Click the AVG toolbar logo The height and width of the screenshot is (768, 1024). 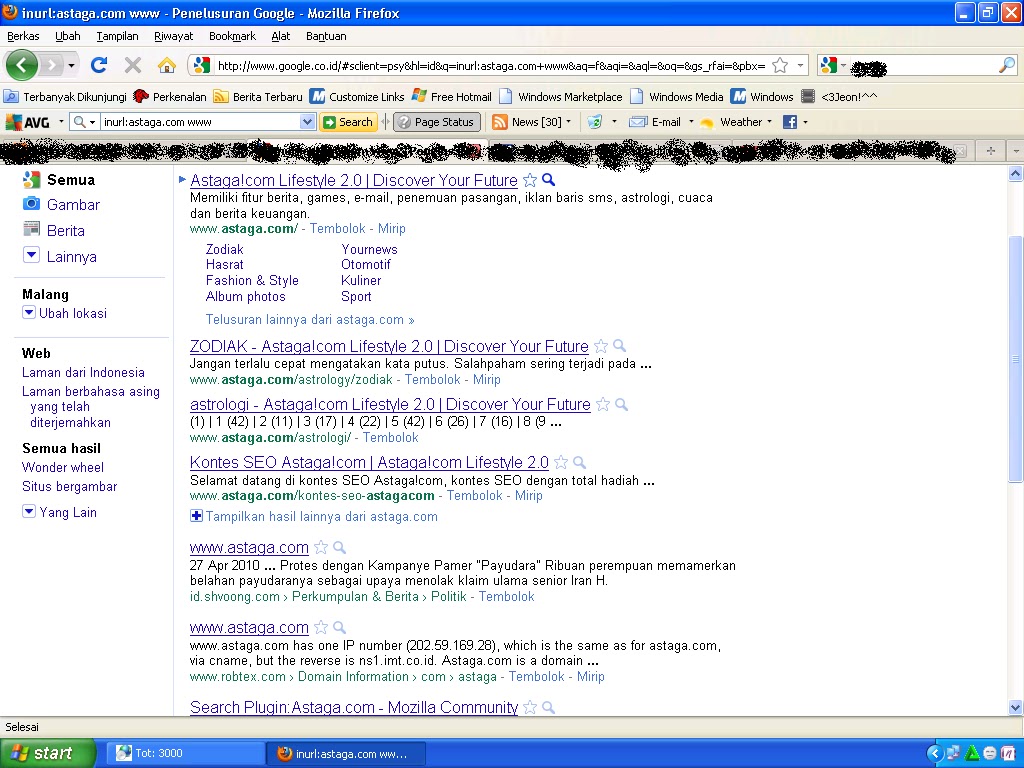click(x=28, y=122)
